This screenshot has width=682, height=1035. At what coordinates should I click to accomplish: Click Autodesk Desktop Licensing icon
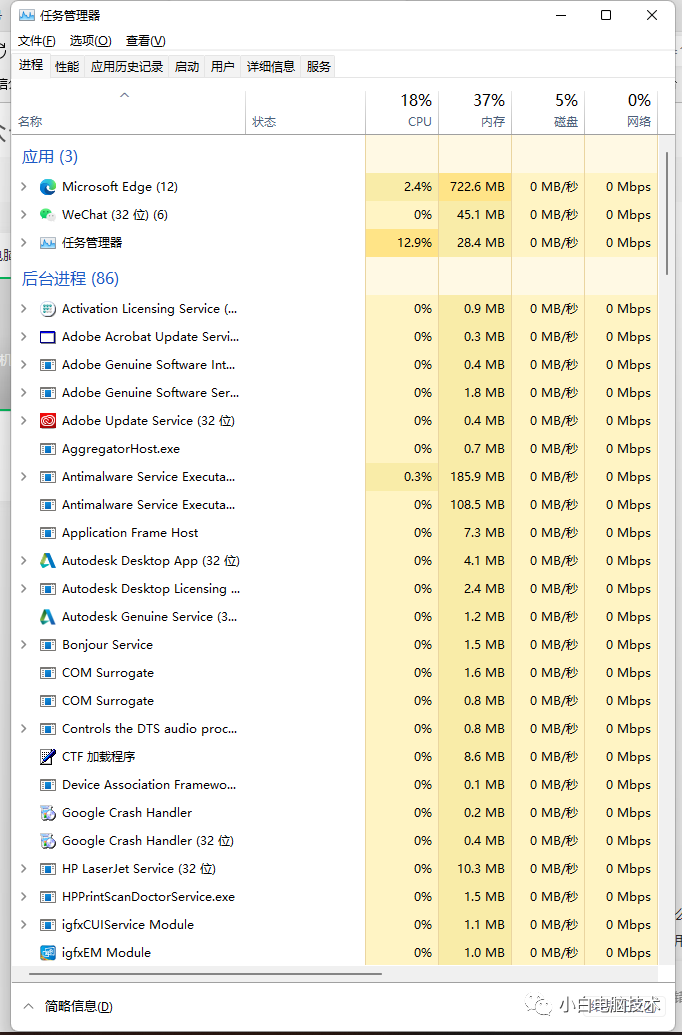(x=48, y=589)
